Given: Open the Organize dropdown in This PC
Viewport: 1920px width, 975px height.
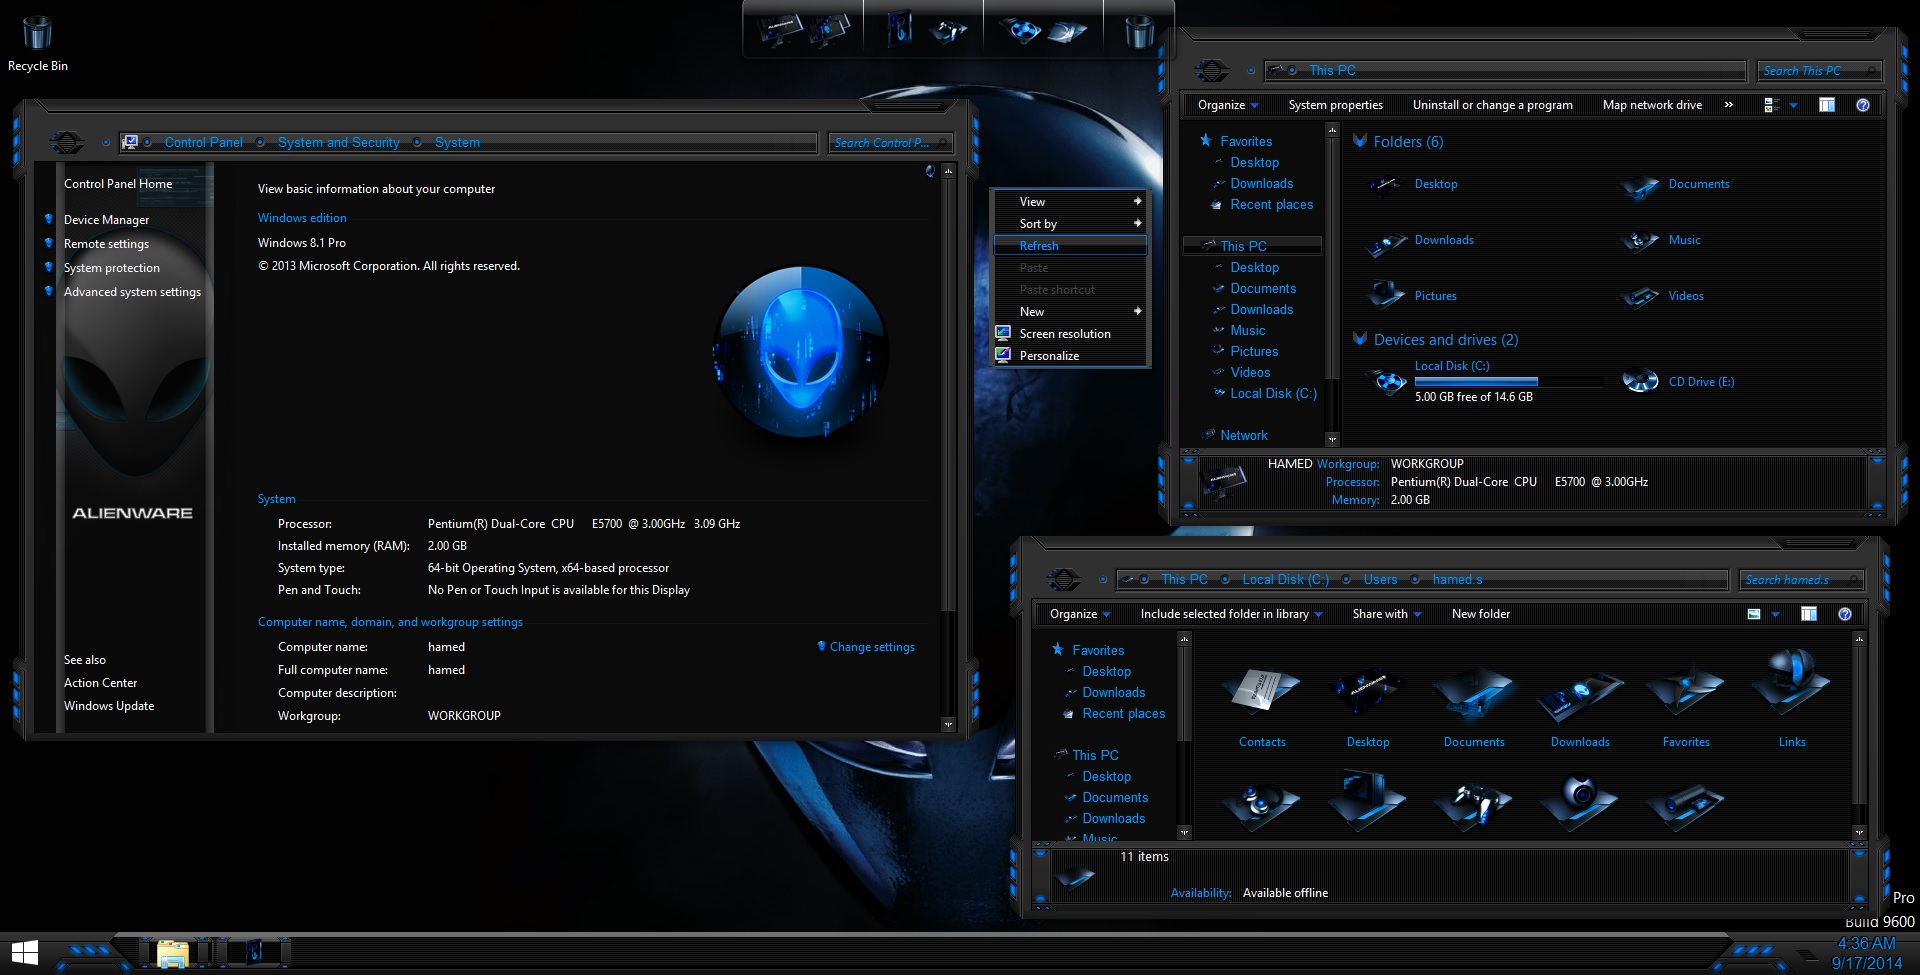Looking at the screenshot, I should 1227,105.
